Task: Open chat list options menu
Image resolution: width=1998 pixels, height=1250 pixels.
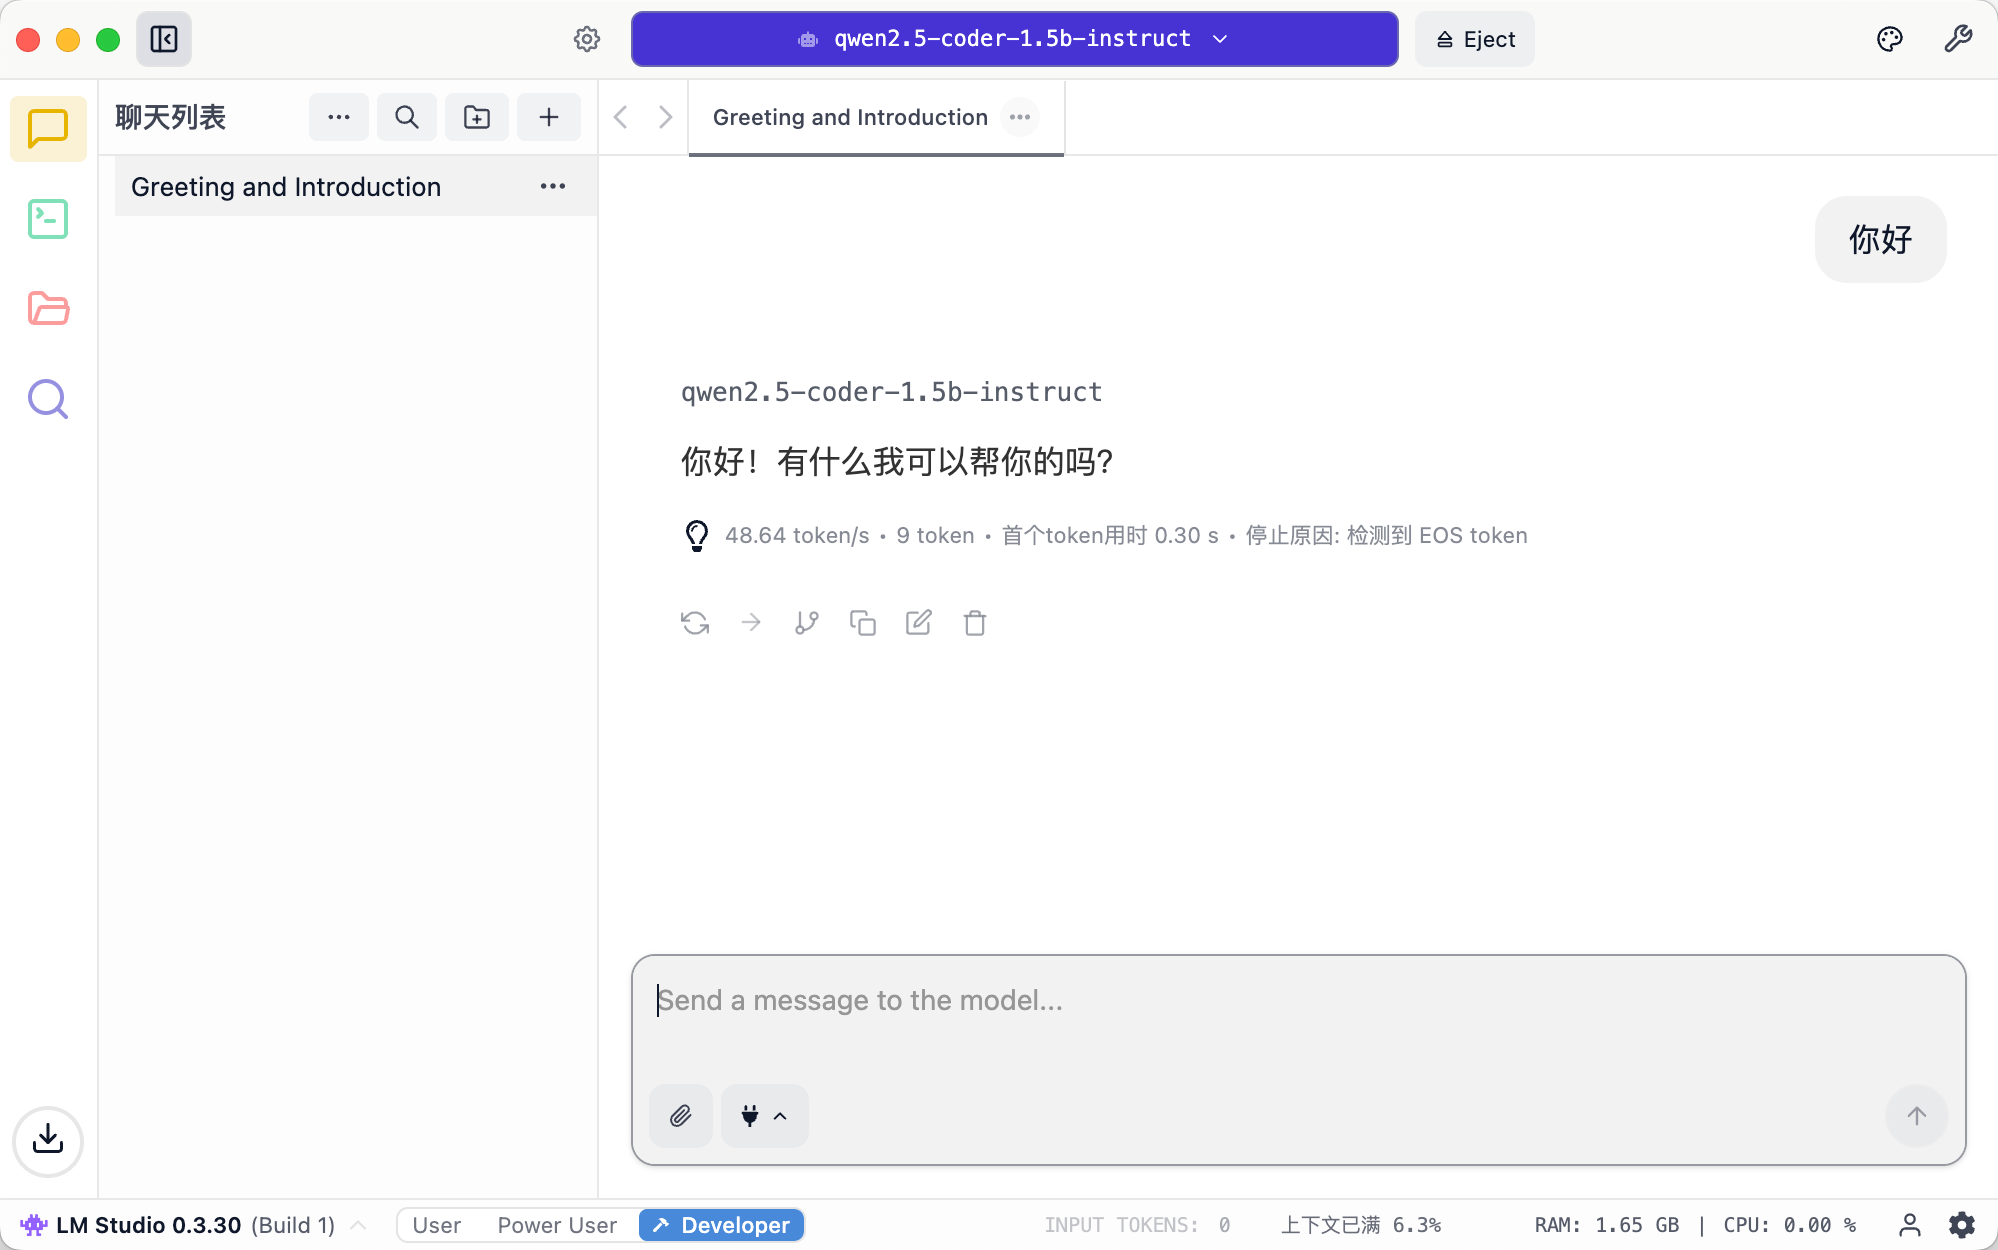Action: (x=339, y=117)
